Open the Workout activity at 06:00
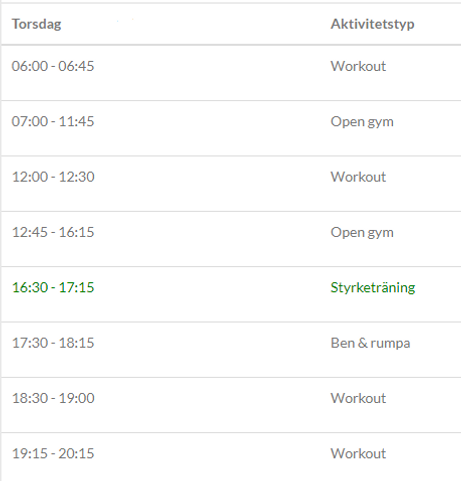461x481 pixels. tap(358, 66)
